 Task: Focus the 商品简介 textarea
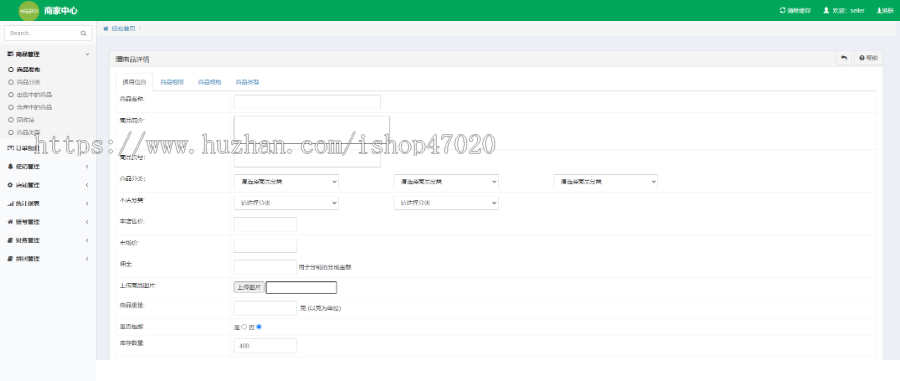312,129
